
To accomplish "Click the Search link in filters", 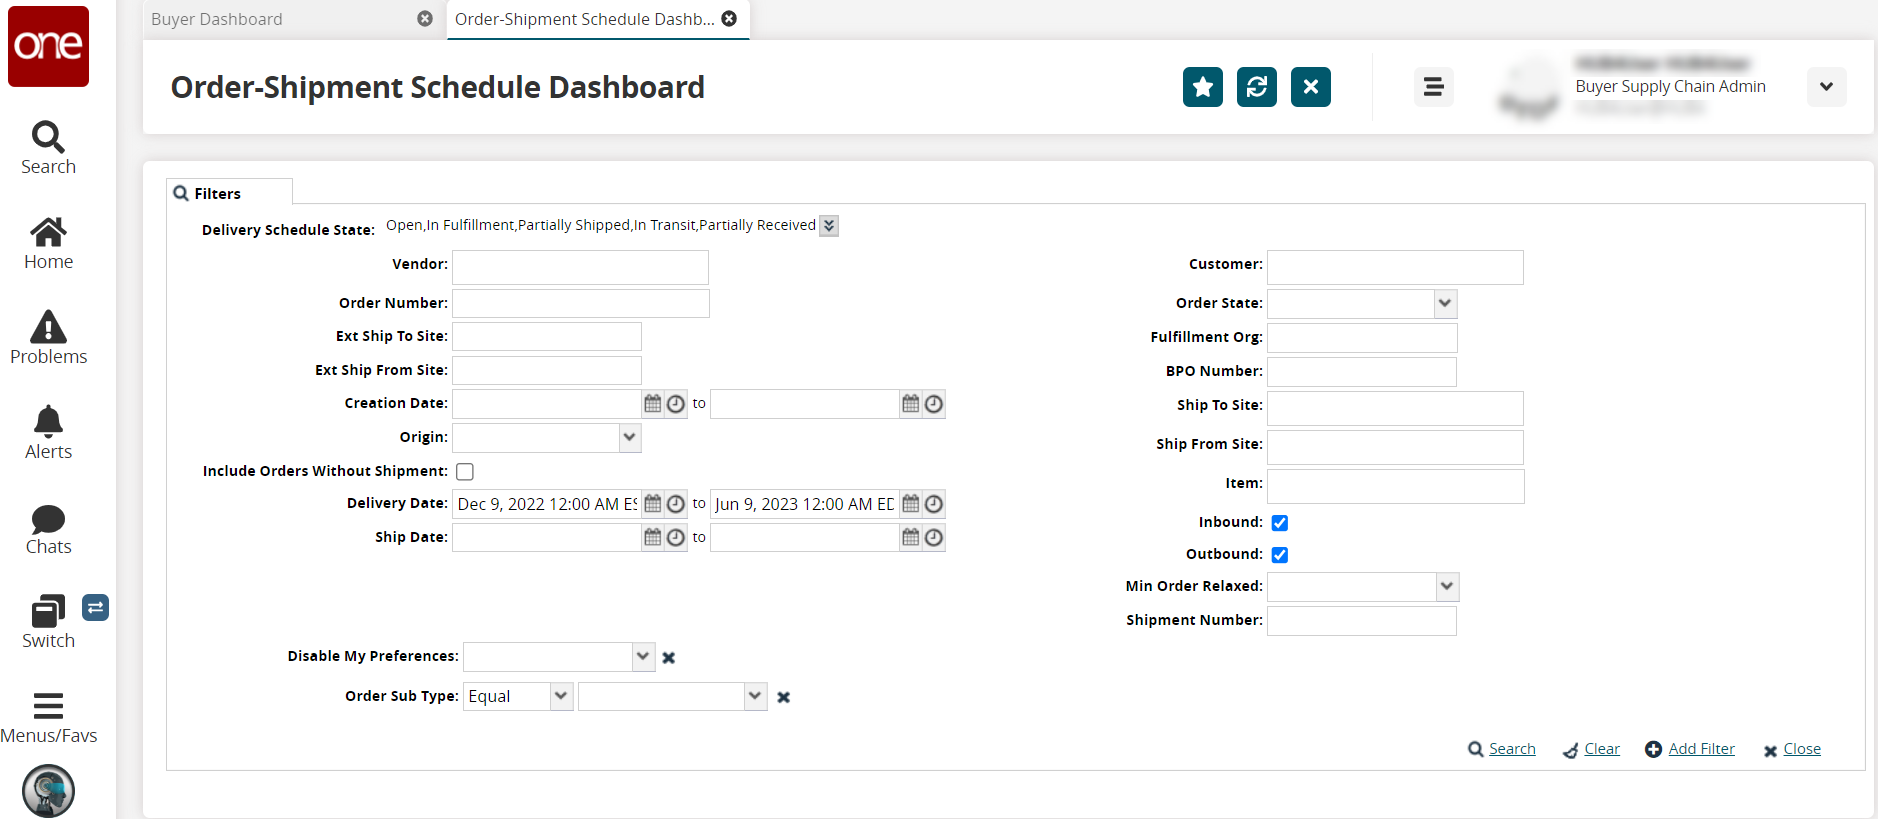I will point(1511,749).
